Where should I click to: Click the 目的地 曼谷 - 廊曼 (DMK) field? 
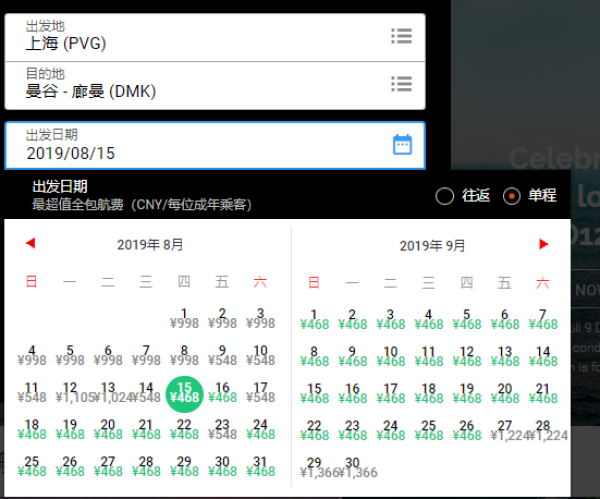215,85
